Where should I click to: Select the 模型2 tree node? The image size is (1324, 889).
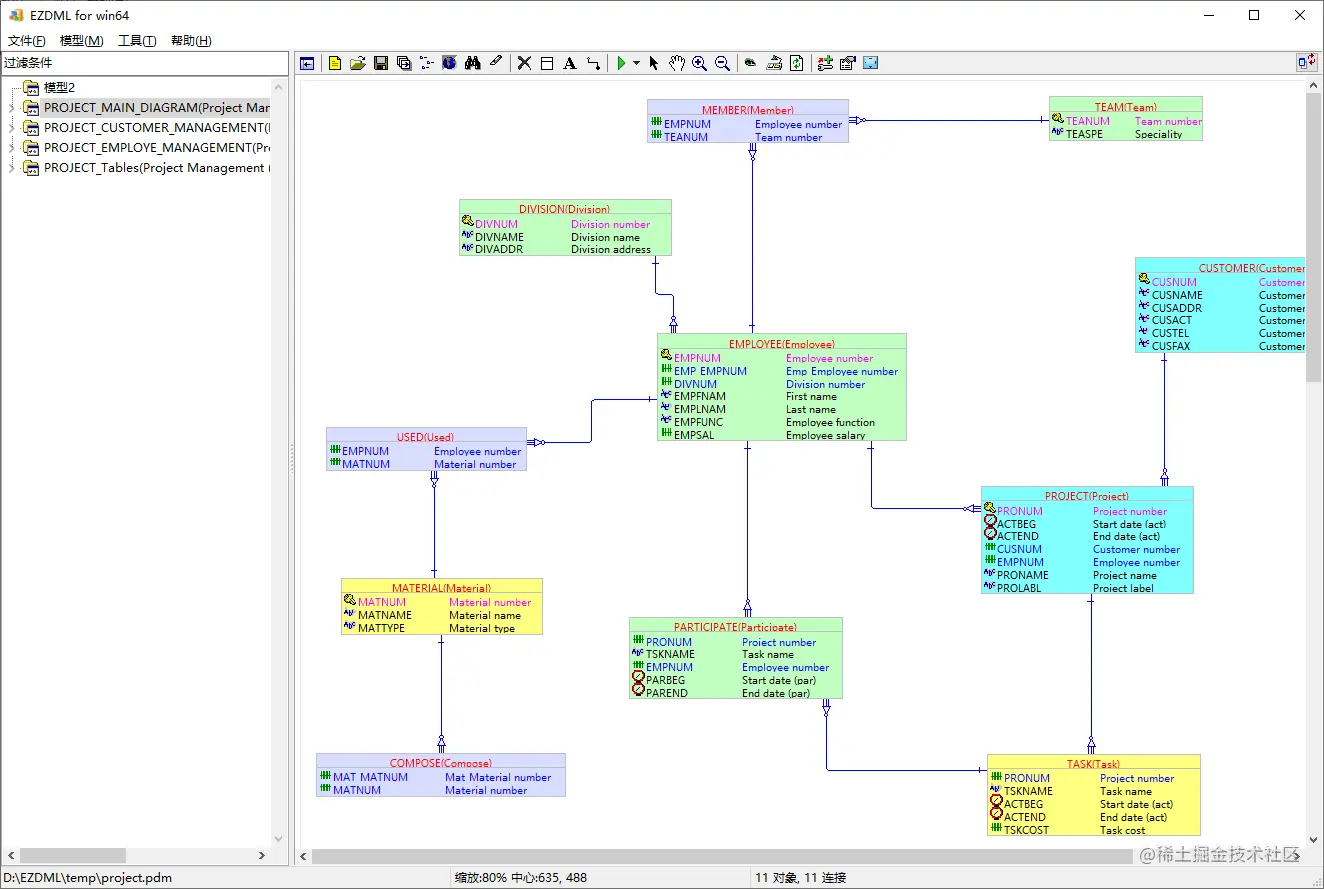[59, 88]
